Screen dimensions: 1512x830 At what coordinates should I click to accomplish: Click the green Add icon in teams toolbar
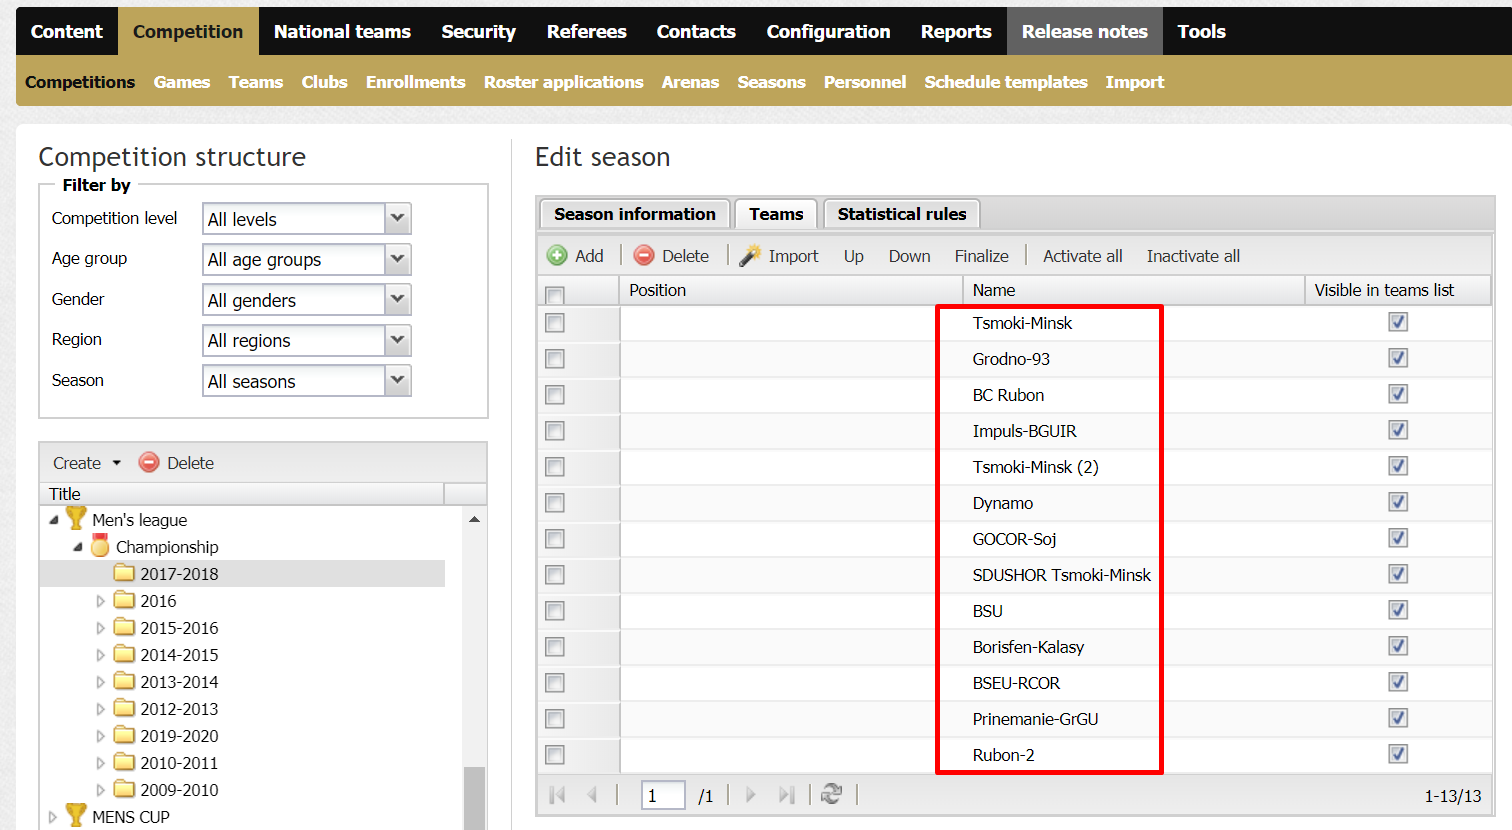coord(557,256)
